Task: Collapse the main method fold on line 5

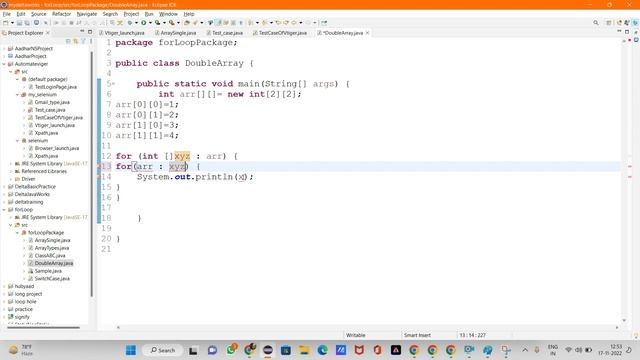Action: 113,84
